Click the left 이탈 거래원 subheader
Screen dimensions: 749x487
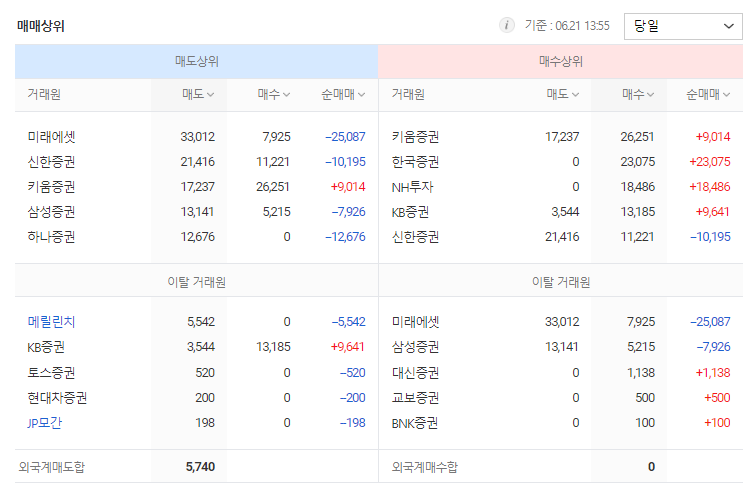[x=196, y=282]
